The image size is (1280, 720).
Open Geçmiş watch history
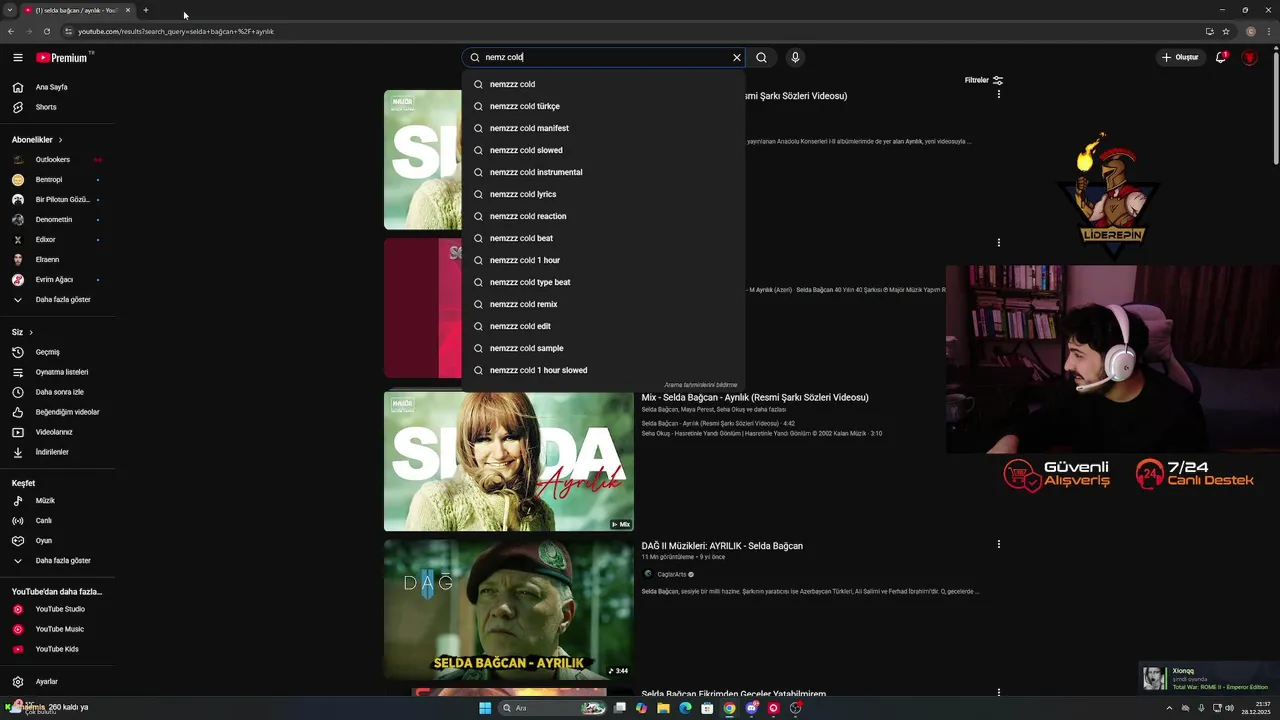click(57, 352)
